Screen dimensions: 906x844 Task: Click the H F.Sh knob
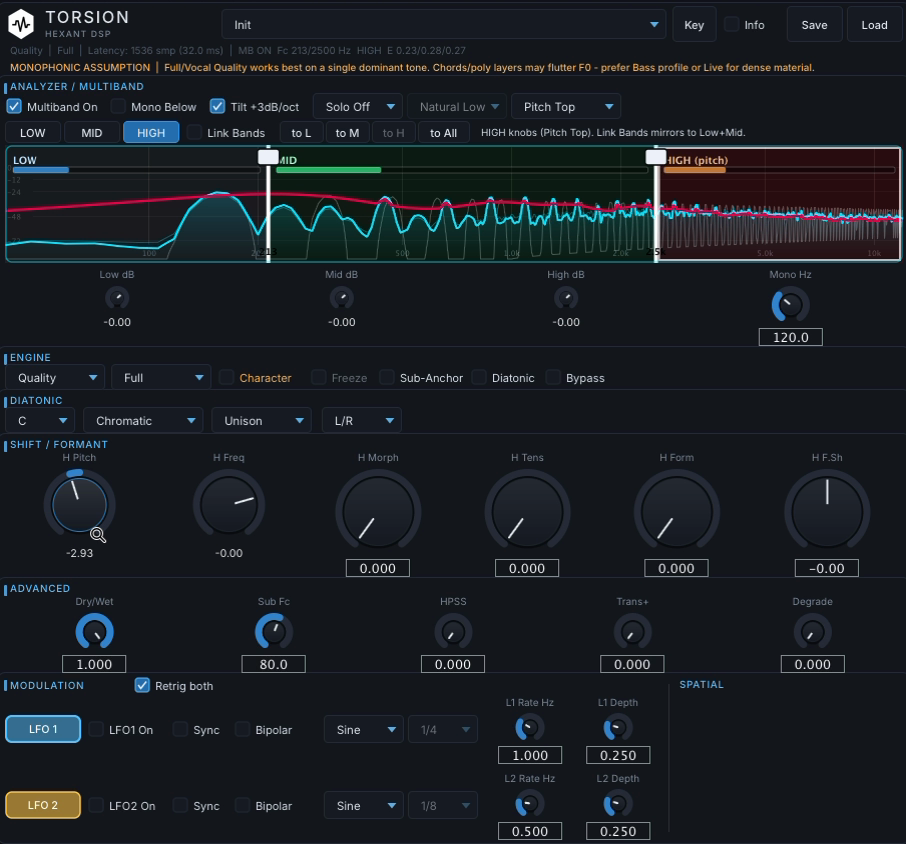click(827, 511)
